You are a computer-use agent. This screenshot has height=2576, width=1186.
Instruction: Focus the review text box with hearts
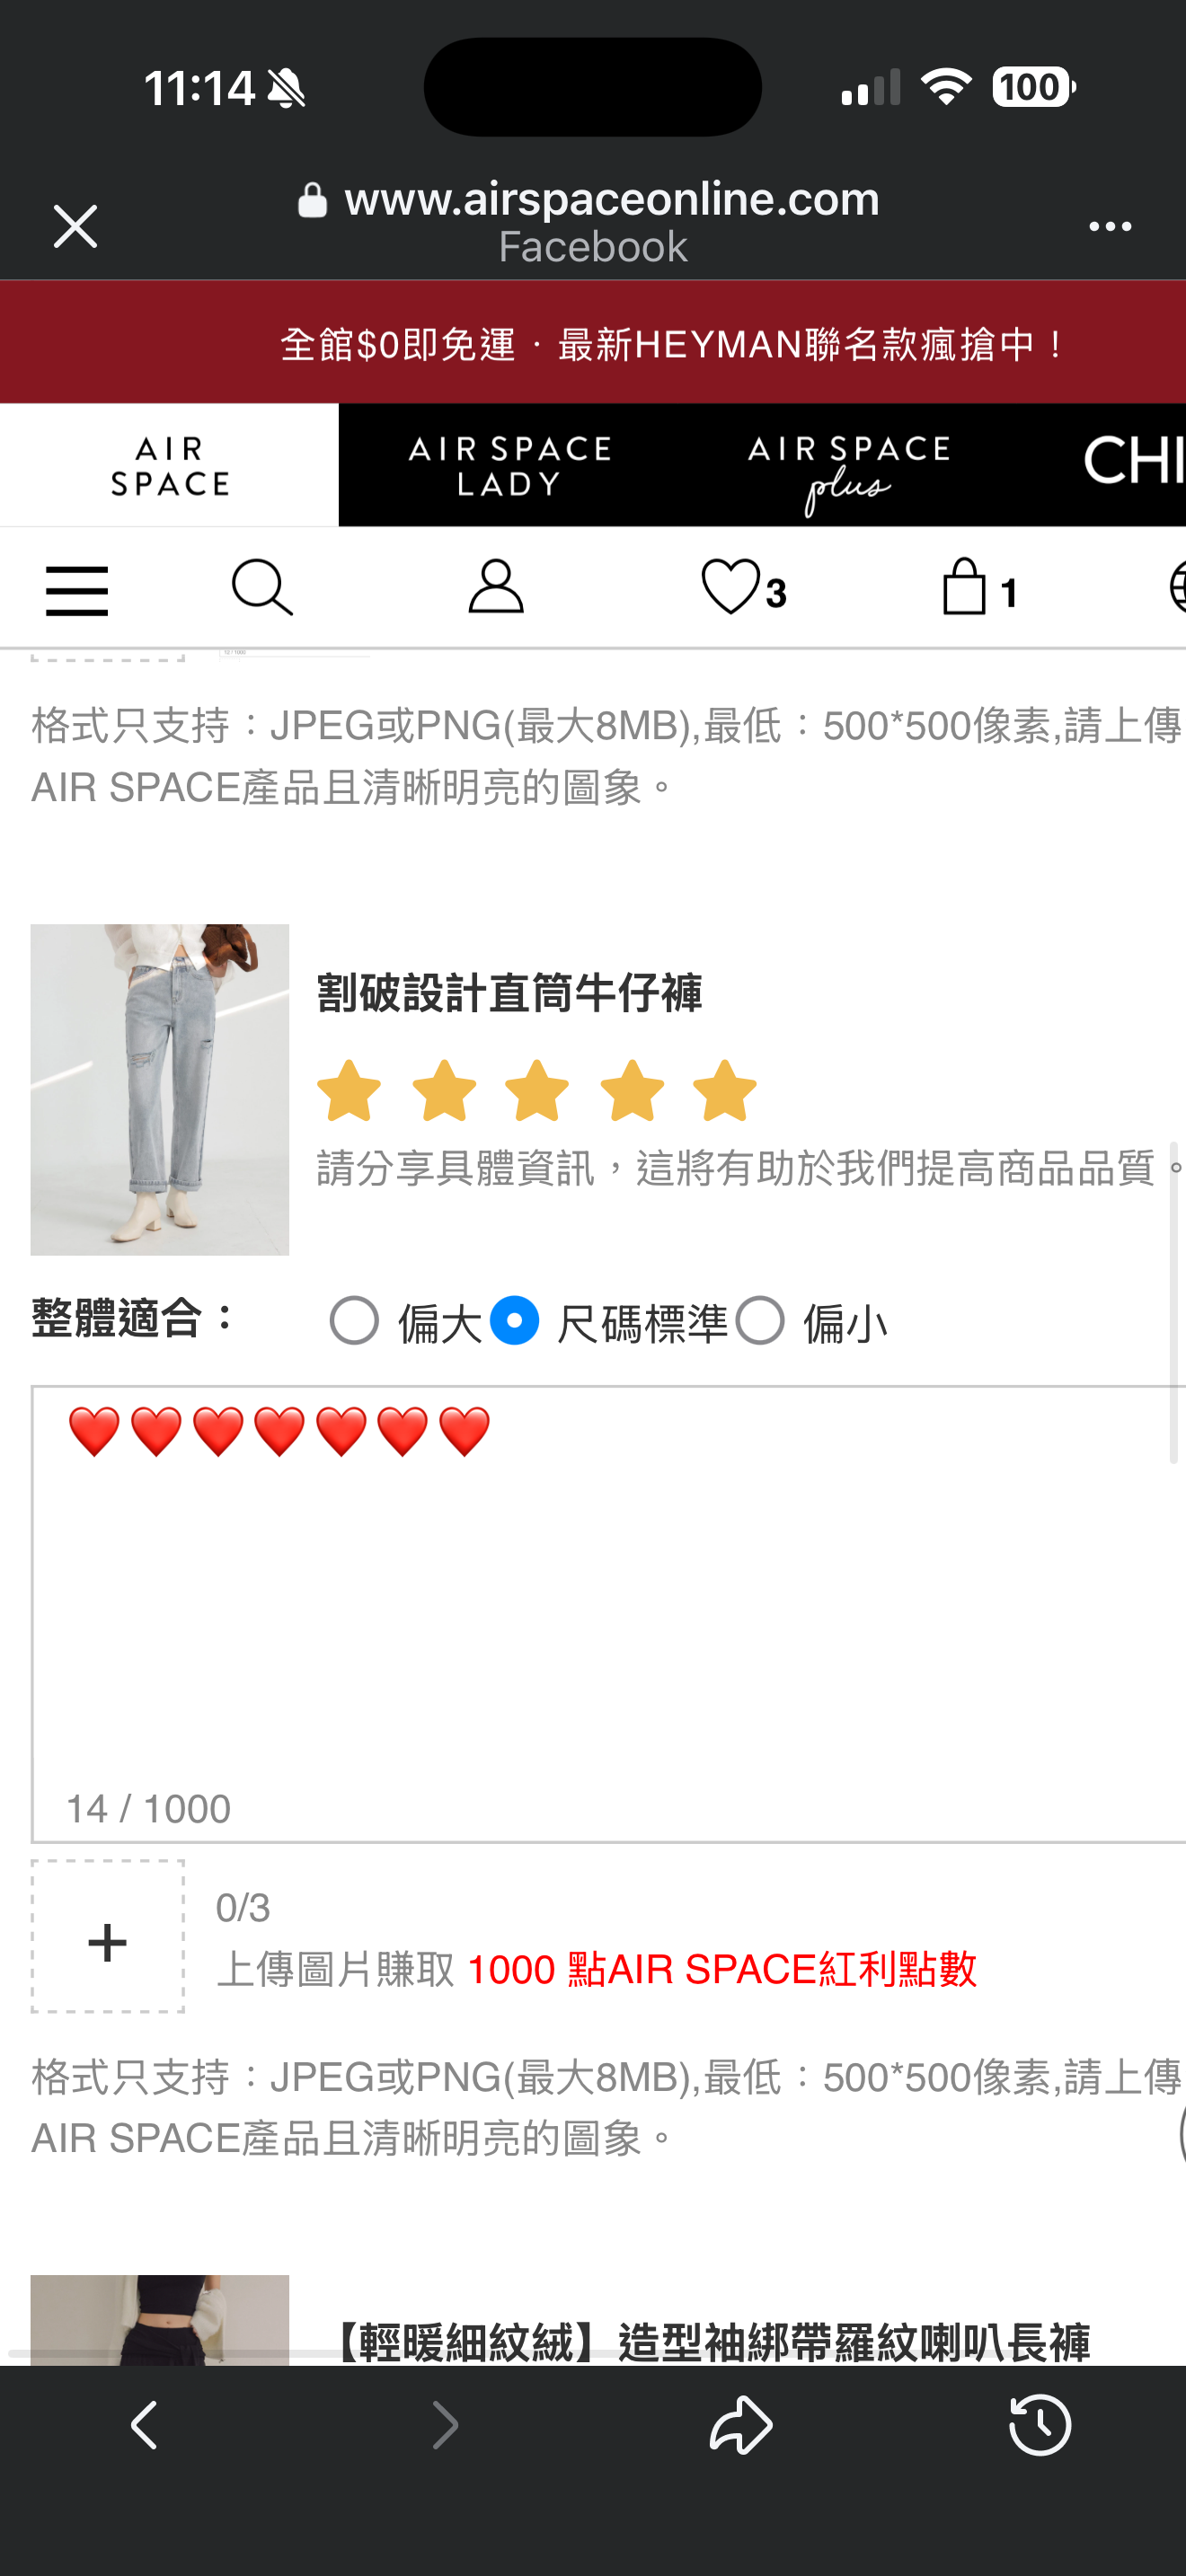coord(608,1614)
